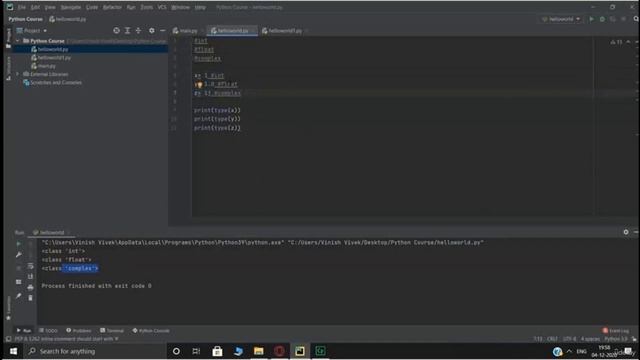Expand the External Libraries node
Viewport: 640px width, 360px height.
coord(18,74)
